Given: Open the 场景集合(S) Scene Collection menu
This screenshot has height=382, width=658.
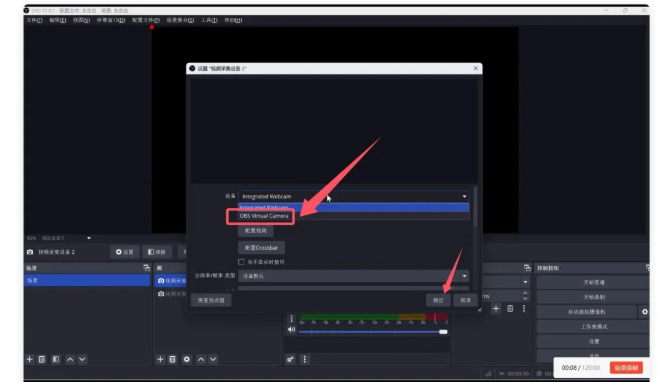Looking at the screenshot, I should coord(180,20).
